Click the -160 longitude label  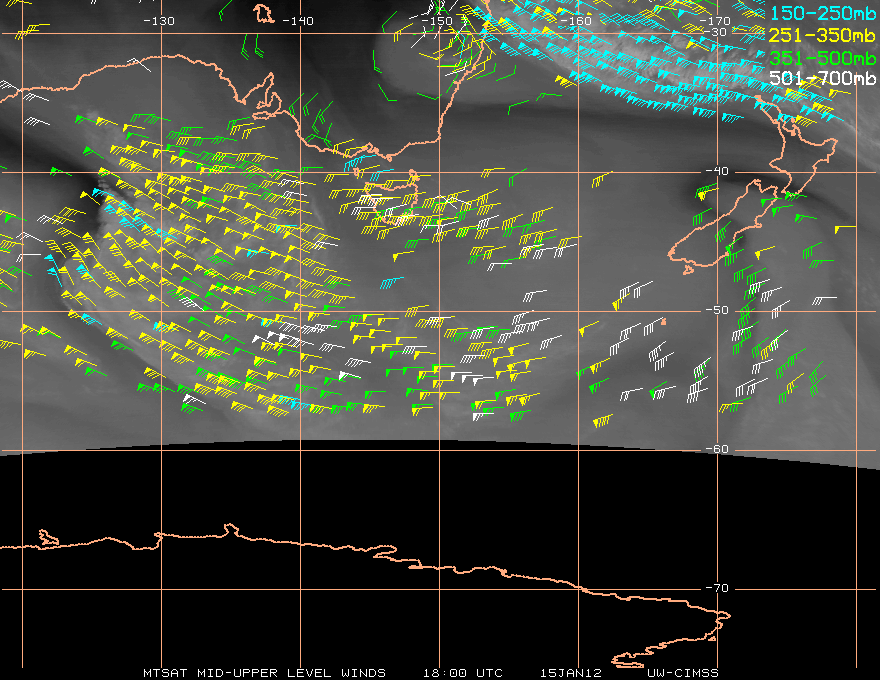point(576,21)
